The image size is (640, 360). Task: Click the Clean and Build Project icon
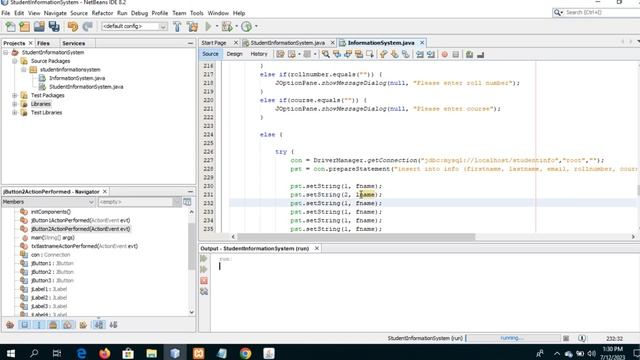pyautogui.click(x=192, y=27)
